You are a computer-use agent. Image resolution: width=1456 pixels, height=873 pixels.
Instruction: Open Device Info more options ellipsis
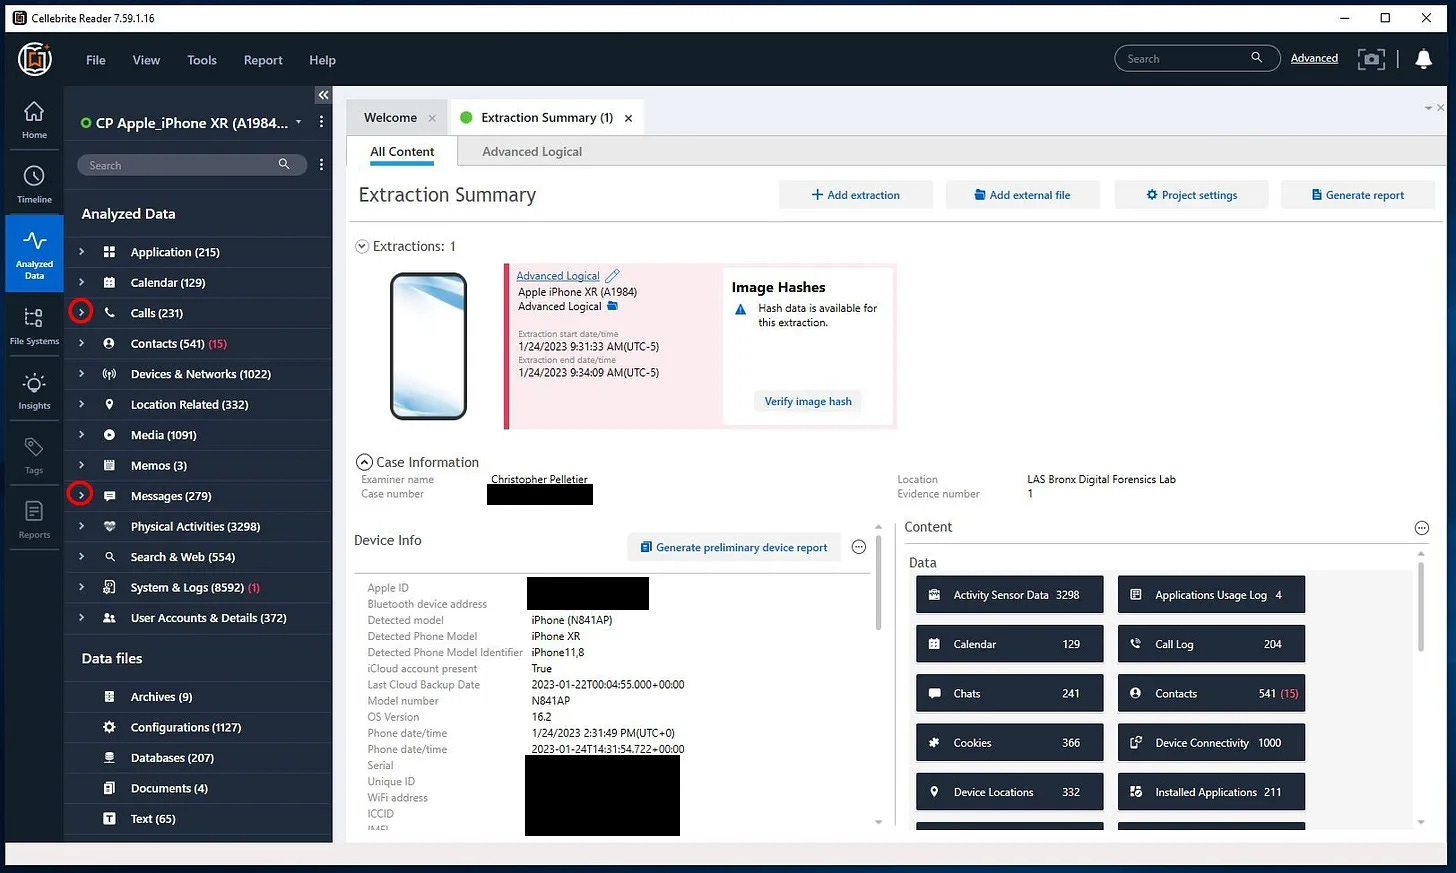[858, 547]
